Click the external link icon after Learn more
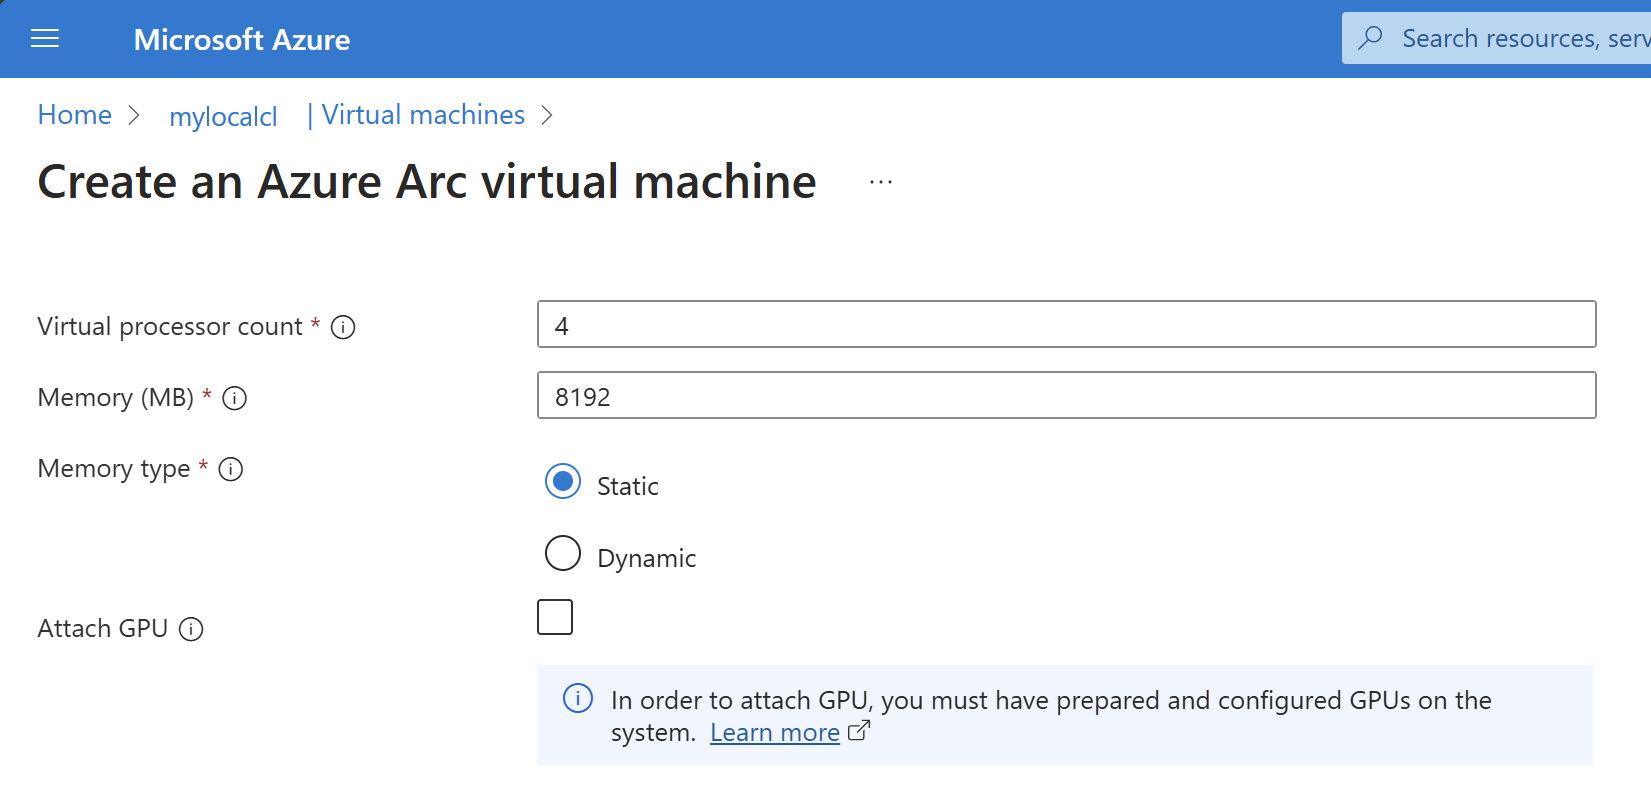The height and width of the screenshot is (805, 1651). [859, 731]
